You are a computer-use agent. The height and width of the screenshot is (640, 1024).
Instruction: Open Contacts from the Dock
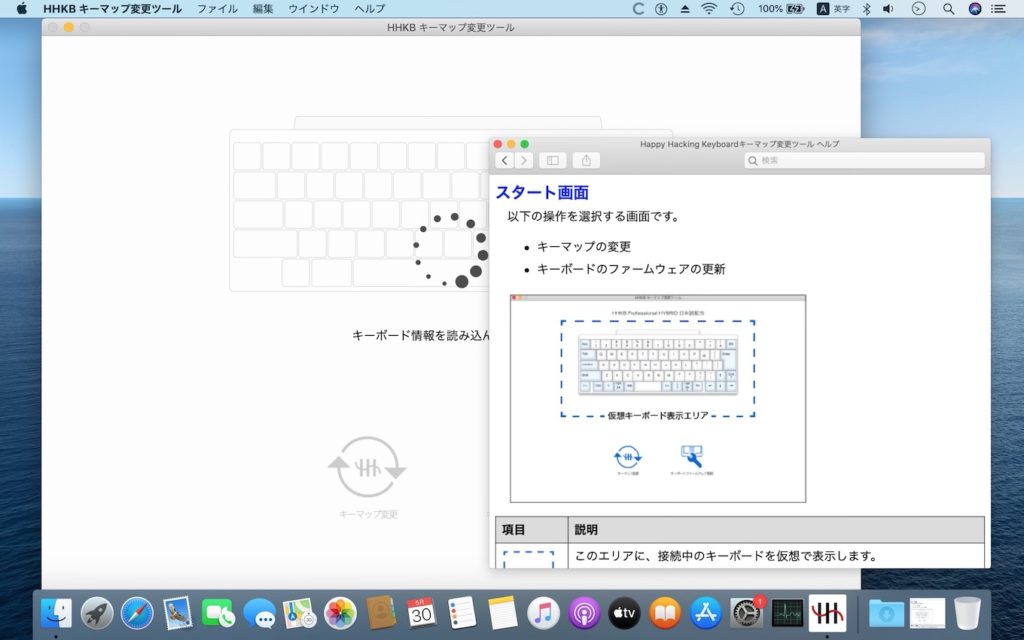coord(381,613)
